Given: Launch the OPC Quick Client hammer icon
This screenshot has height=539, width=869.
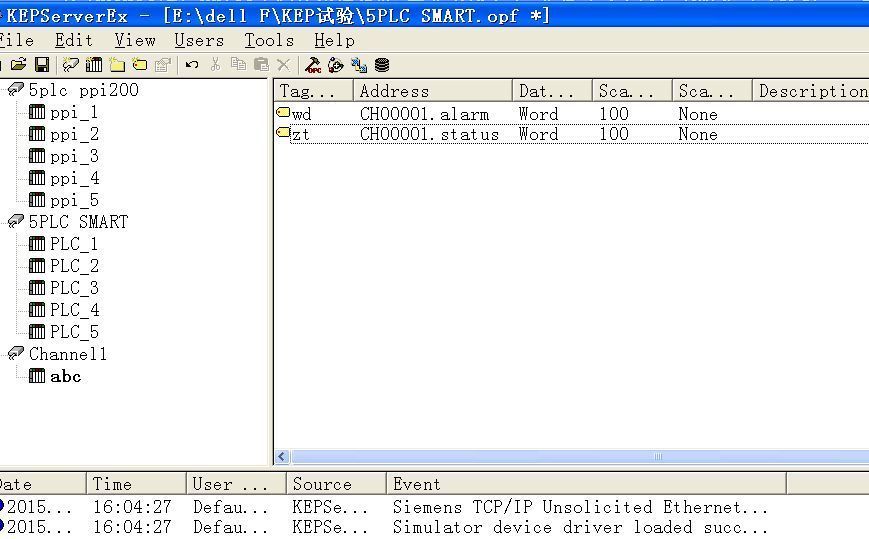Looking at the screenshot, I should click(313, 65).
